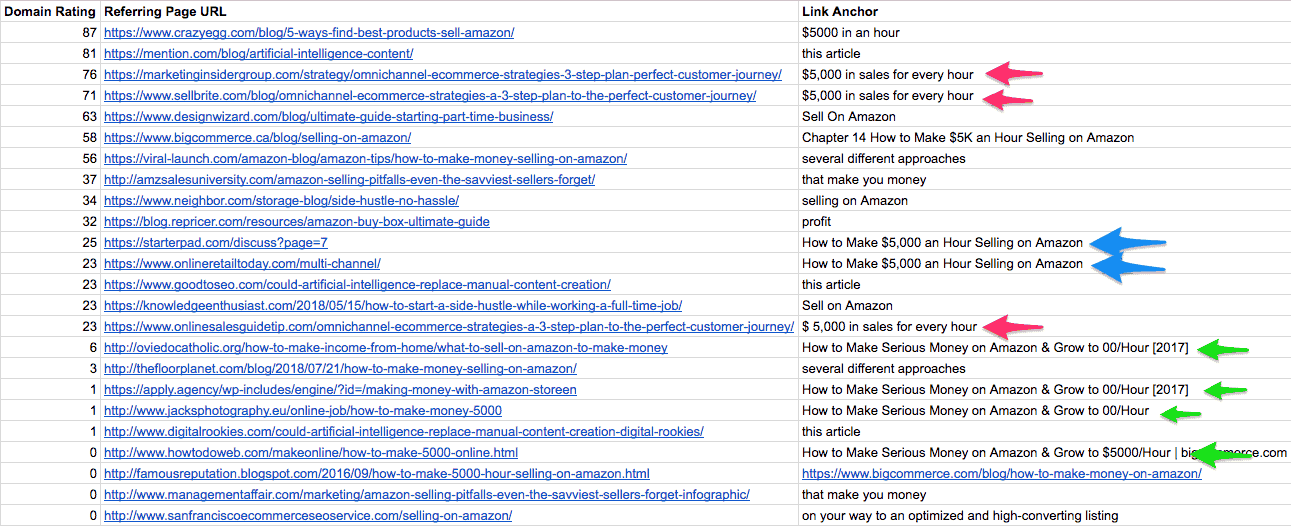
Task: Open the oviedocatholic.org make-income link
Action: (386, 347)
